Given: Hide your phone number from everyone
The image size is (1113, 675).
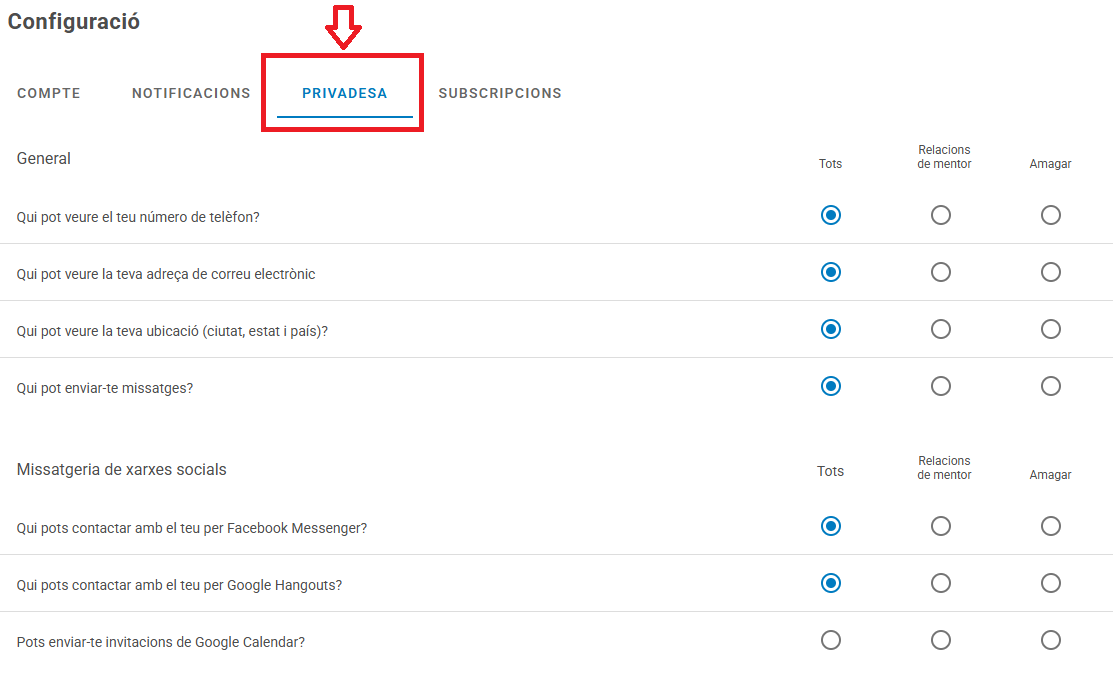Looking at the screenshot, I should [x=1050, y=215].
